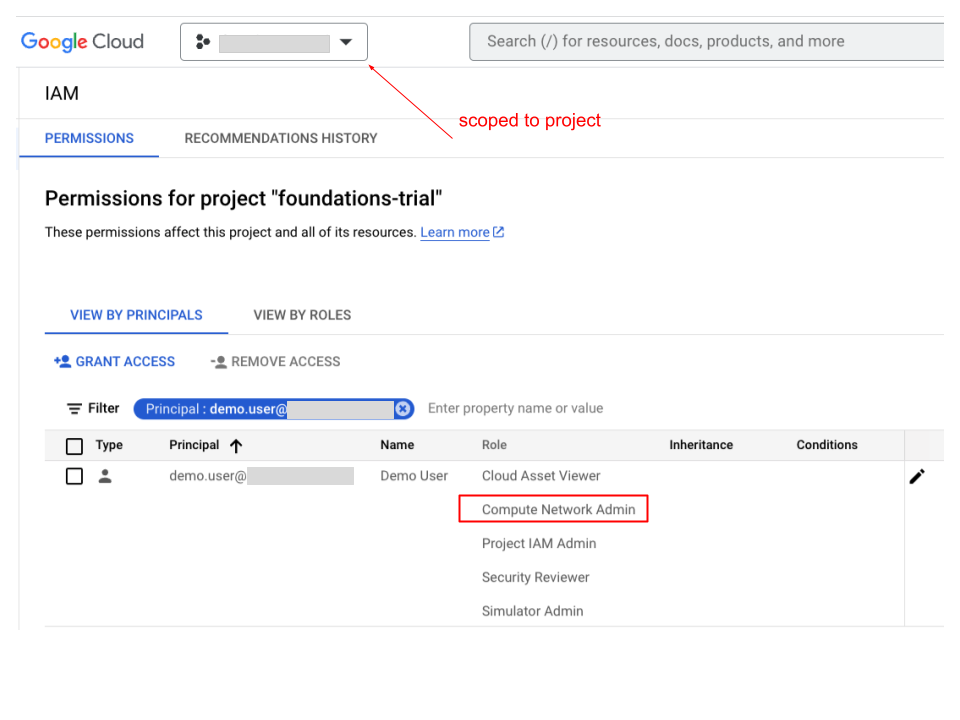Open the Learn more link
Viewport: 960px width, 720px height.
(x=455, y=231)
